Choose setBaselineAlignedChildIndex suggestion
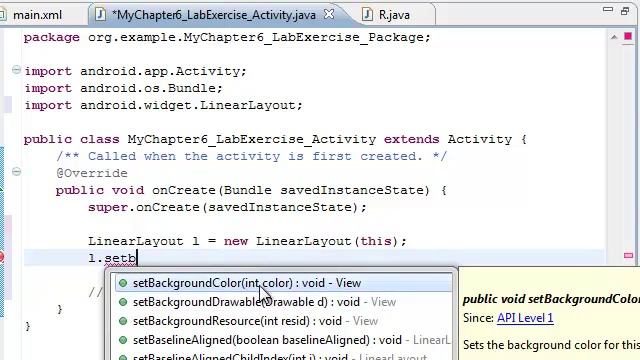Image resolution: width=640 pixels, height=360 pixels. pyautogui.click(x=283, y=356)
